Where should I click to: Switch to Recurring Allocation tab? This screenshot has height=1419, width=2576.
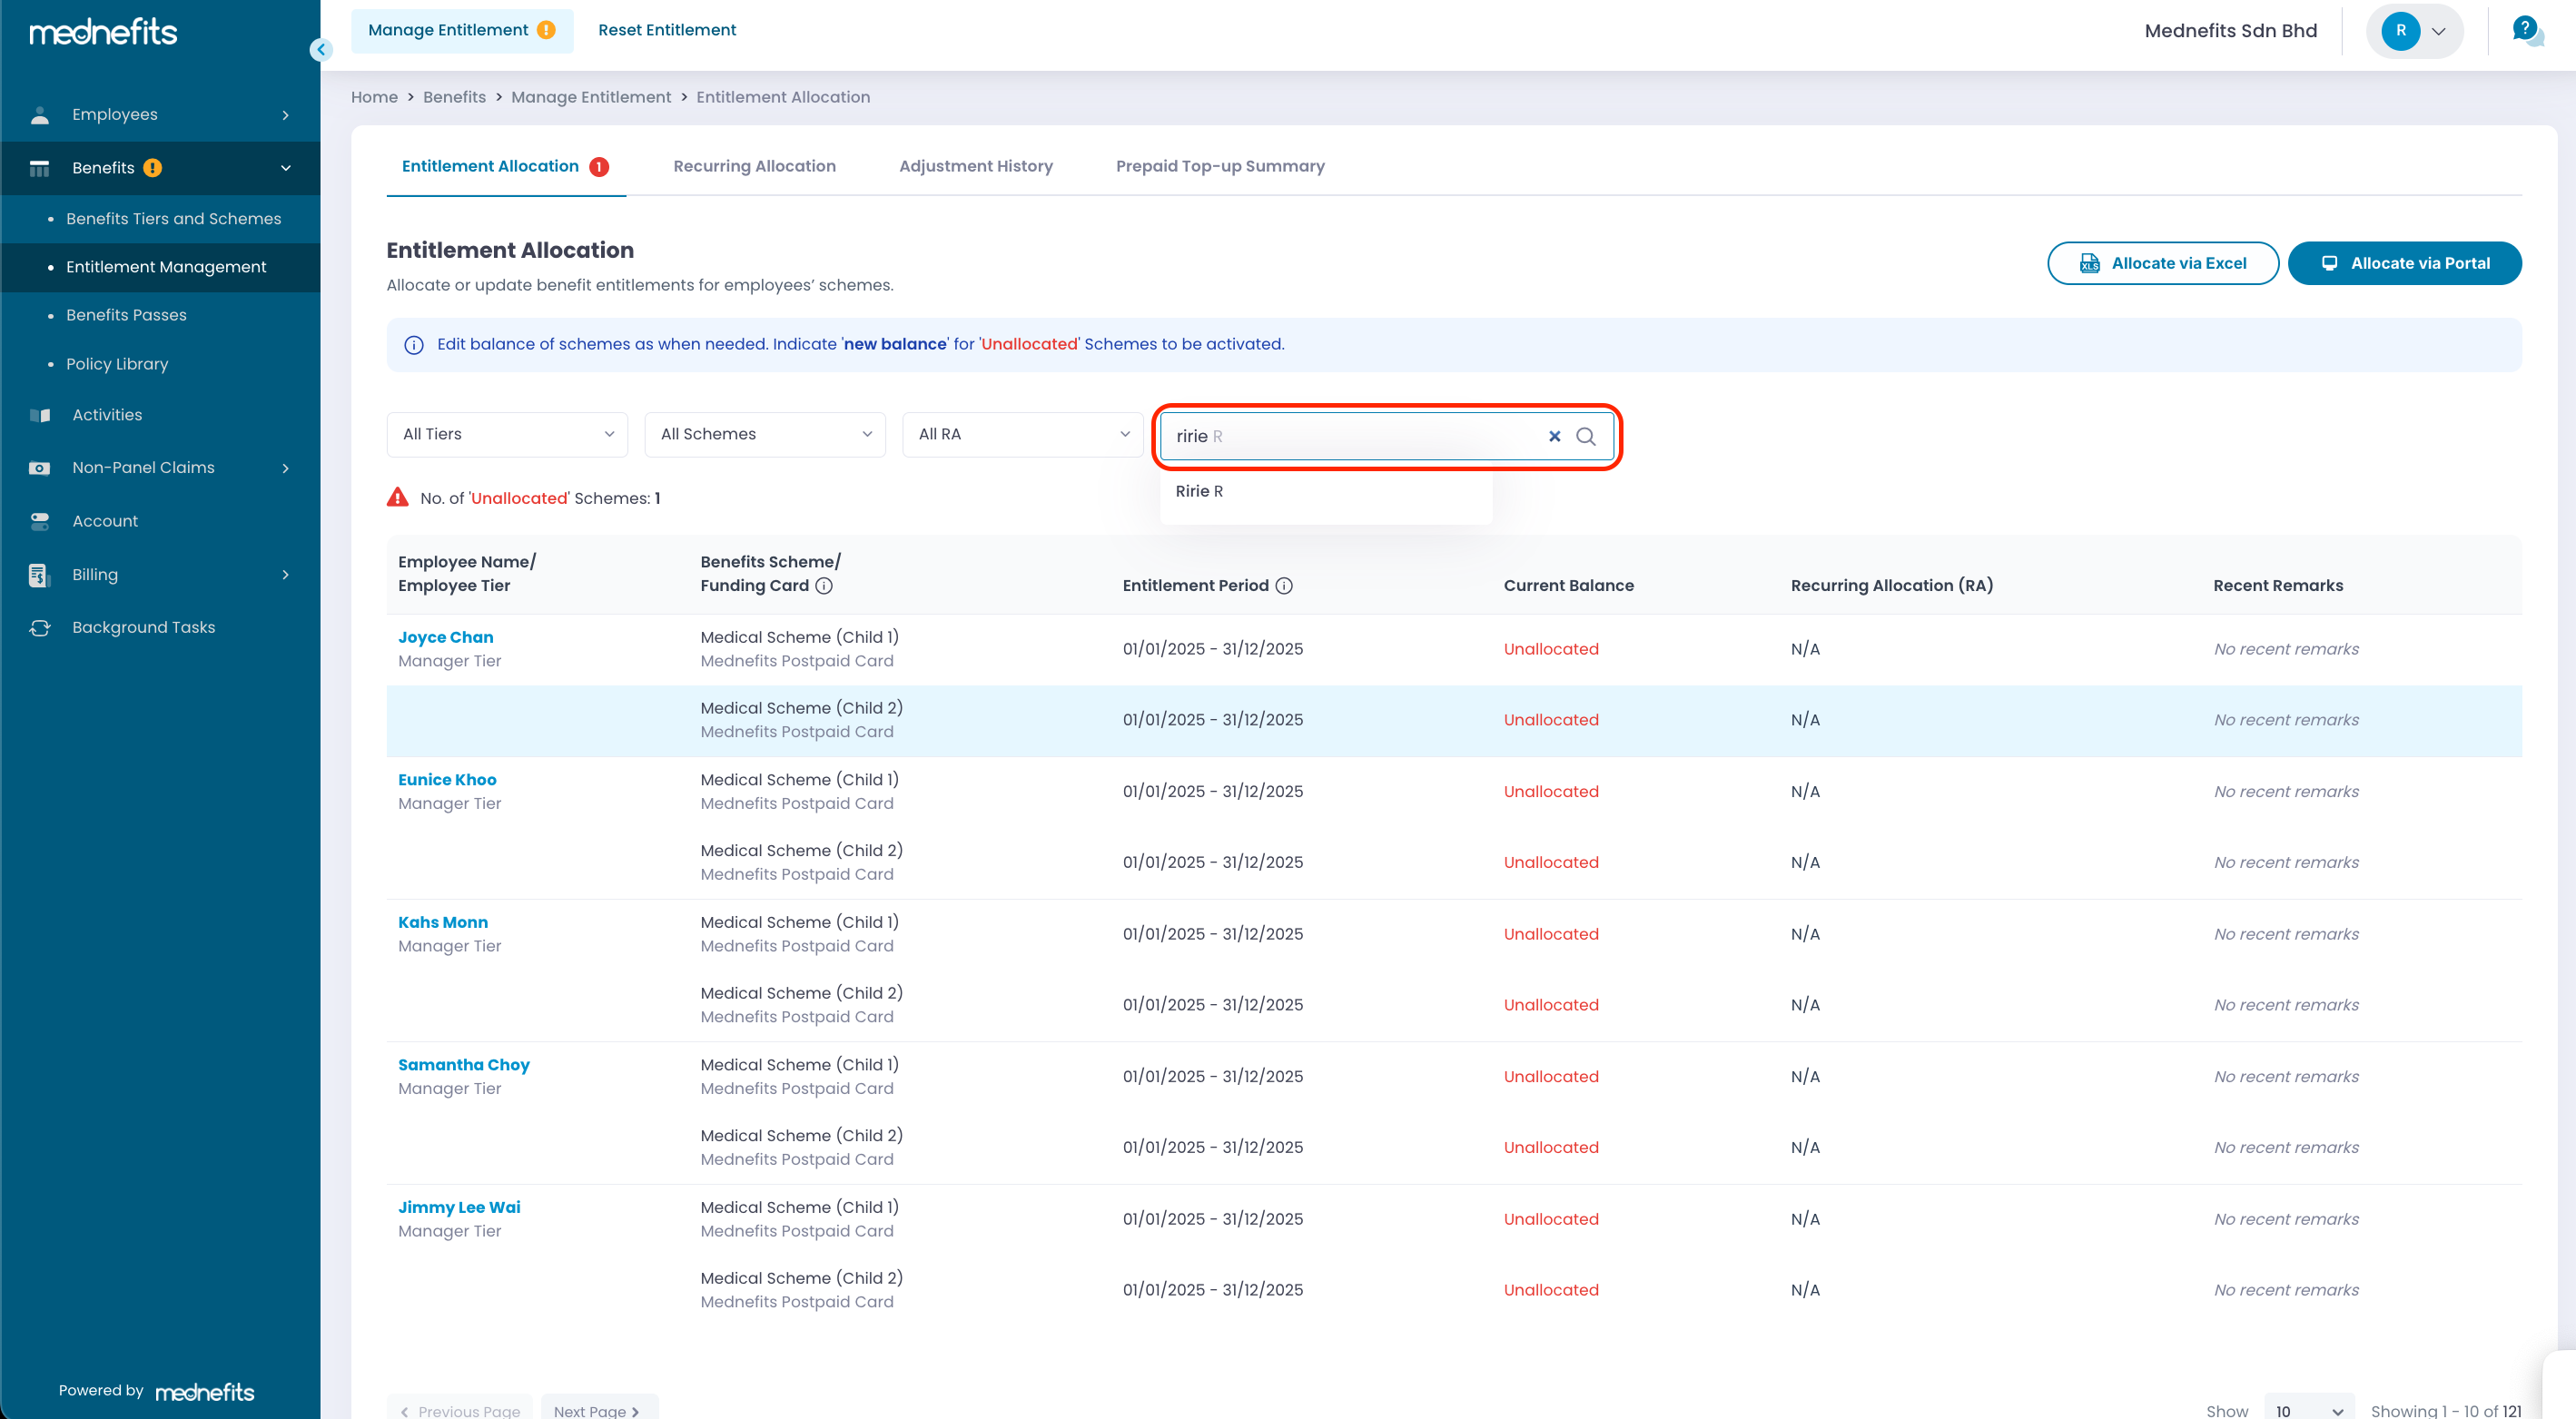pyautogui.click(x=754, y=166)
